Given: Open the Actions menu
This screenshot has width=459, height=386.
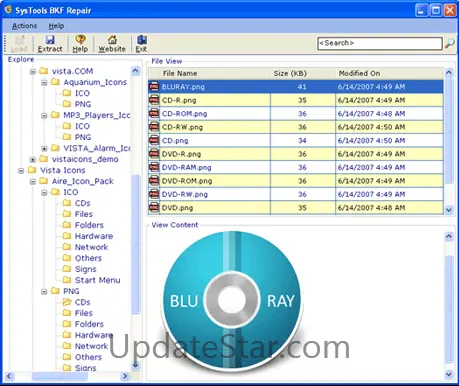Looking at the screenshot, I should click(24, 26).
